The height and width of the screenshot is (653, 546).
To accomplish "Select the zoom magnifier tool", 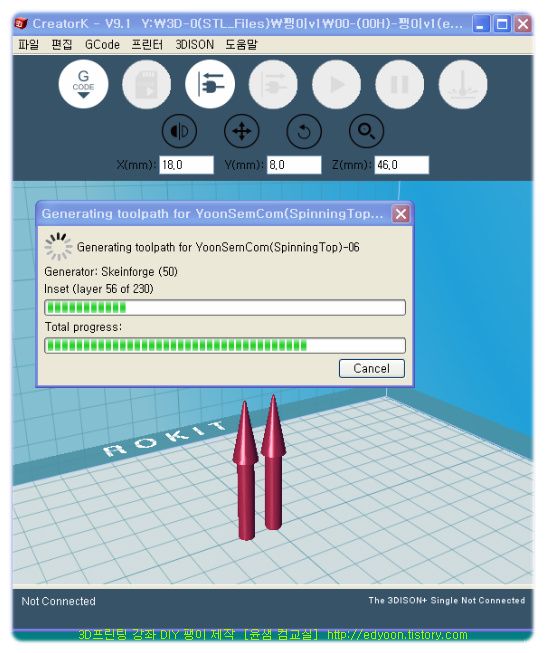I will tap(366, 131).
